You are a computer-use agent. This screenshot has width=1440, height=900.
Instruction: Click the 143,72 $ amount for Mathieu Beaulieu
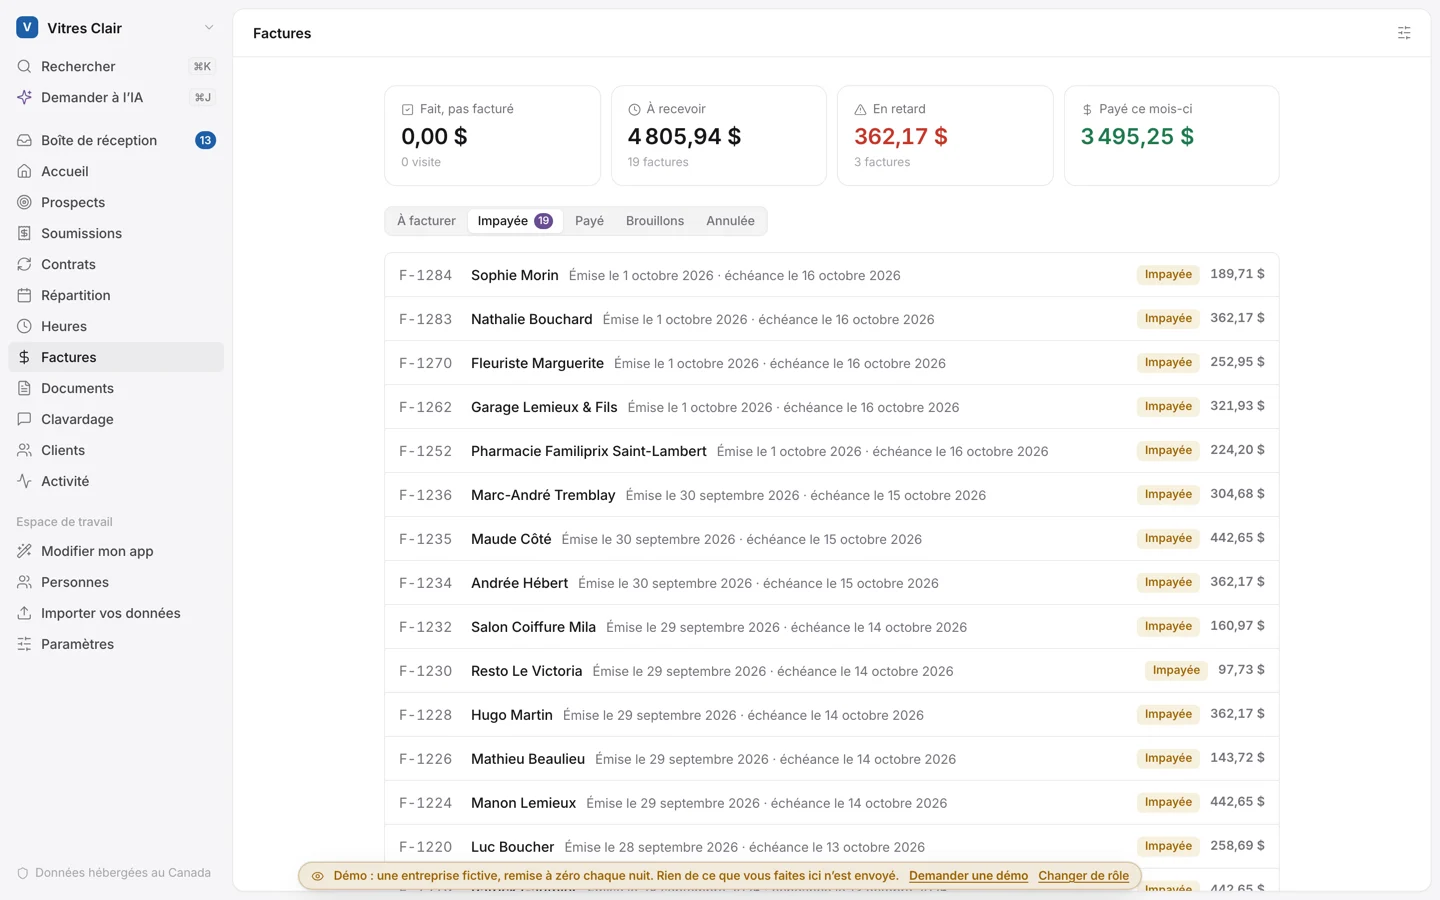(x=1237, y=758)
